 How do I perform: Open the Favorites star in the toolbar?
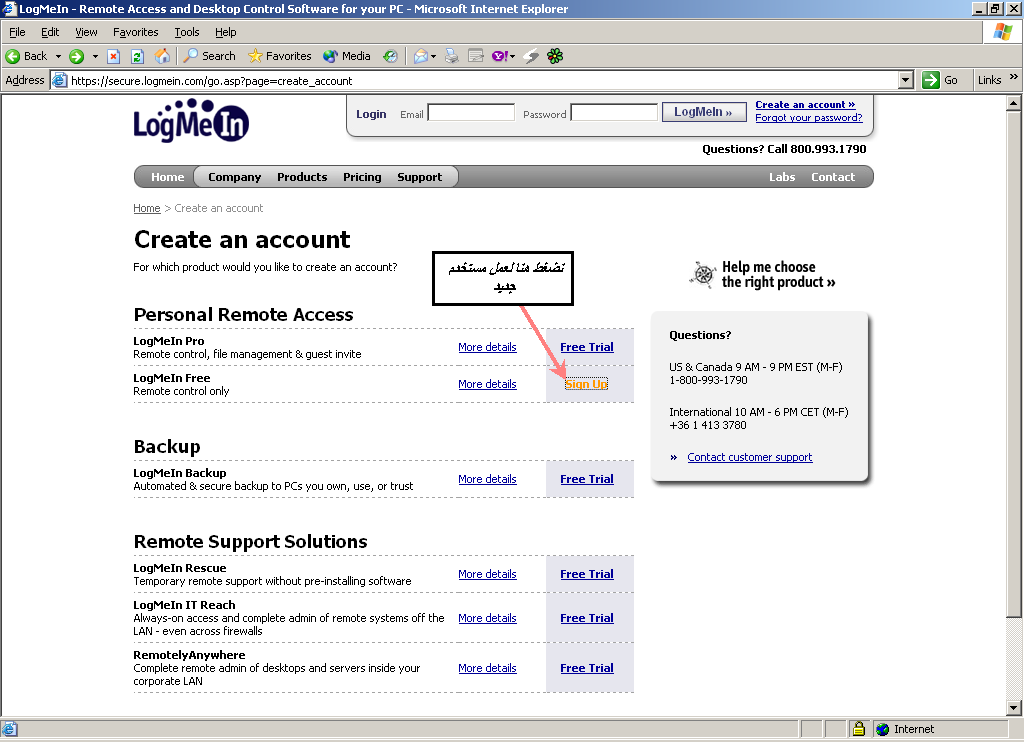coord(280,56)
